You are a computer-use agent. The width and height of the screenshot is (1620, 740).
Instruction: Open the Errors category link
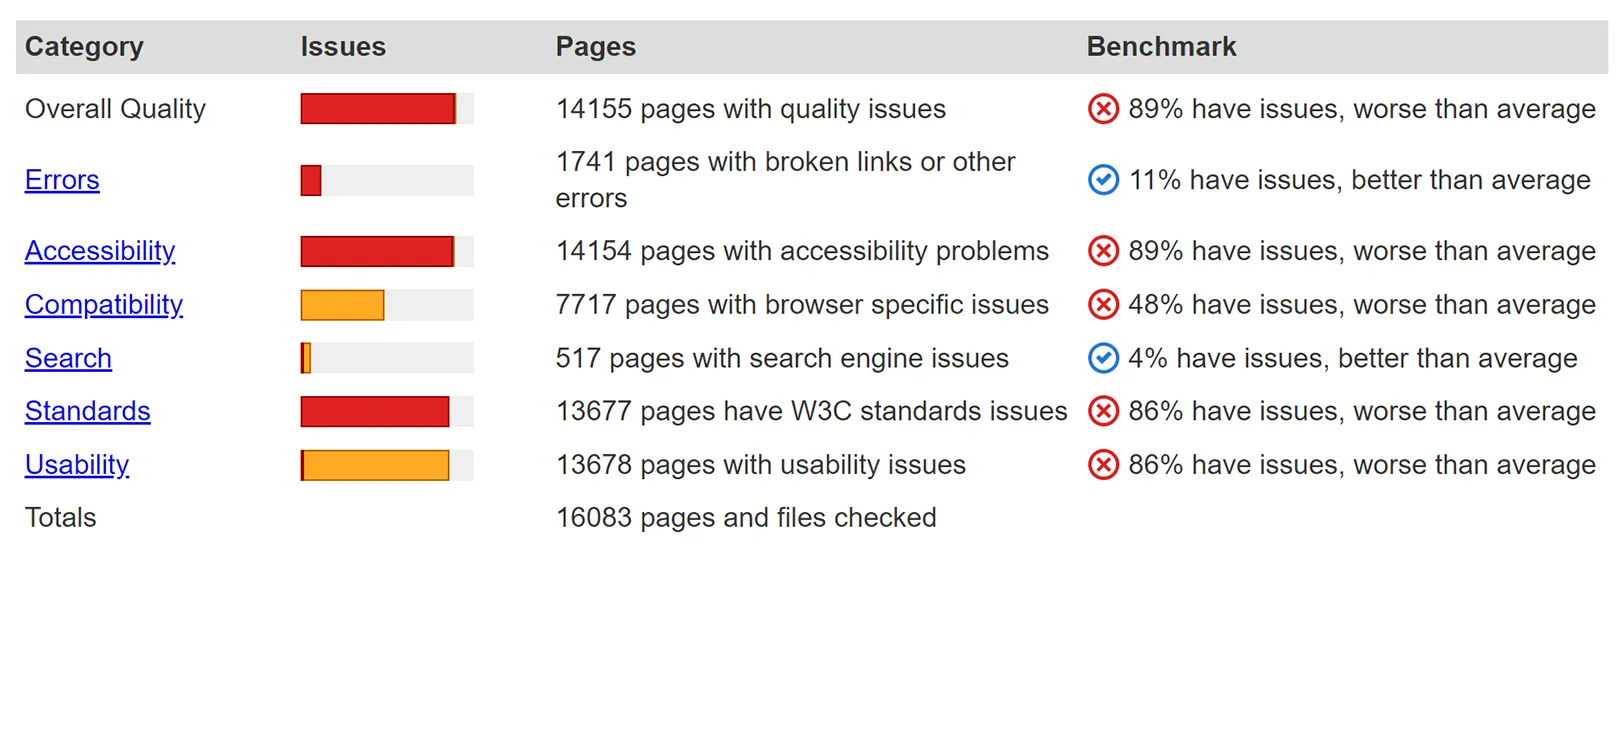[x=62, y=180]
